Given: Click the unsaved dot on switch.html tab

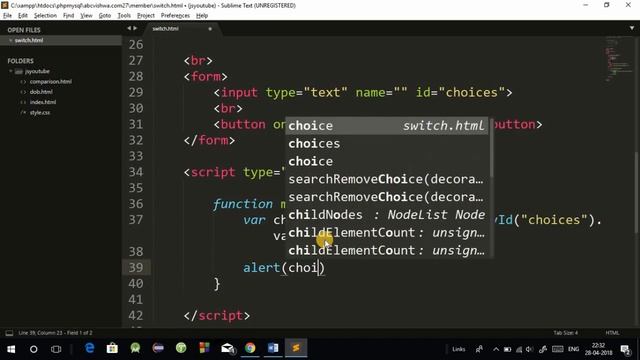Looking at the screenshot, I should (210, 29).
